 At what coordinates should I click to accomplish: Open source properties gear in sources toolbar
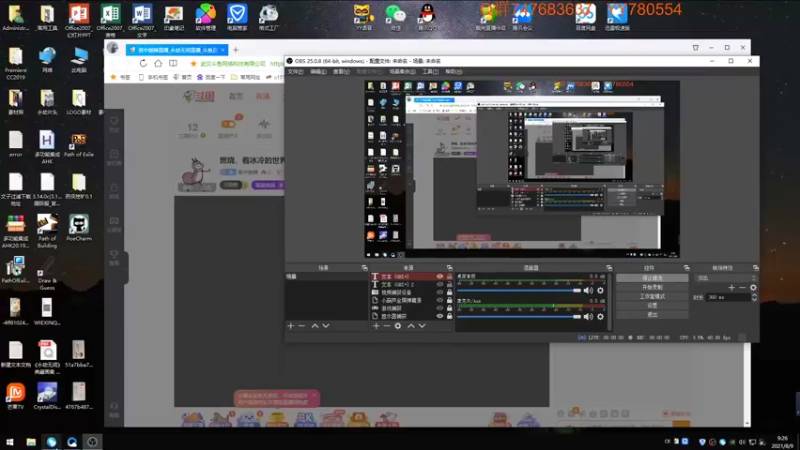398,326
